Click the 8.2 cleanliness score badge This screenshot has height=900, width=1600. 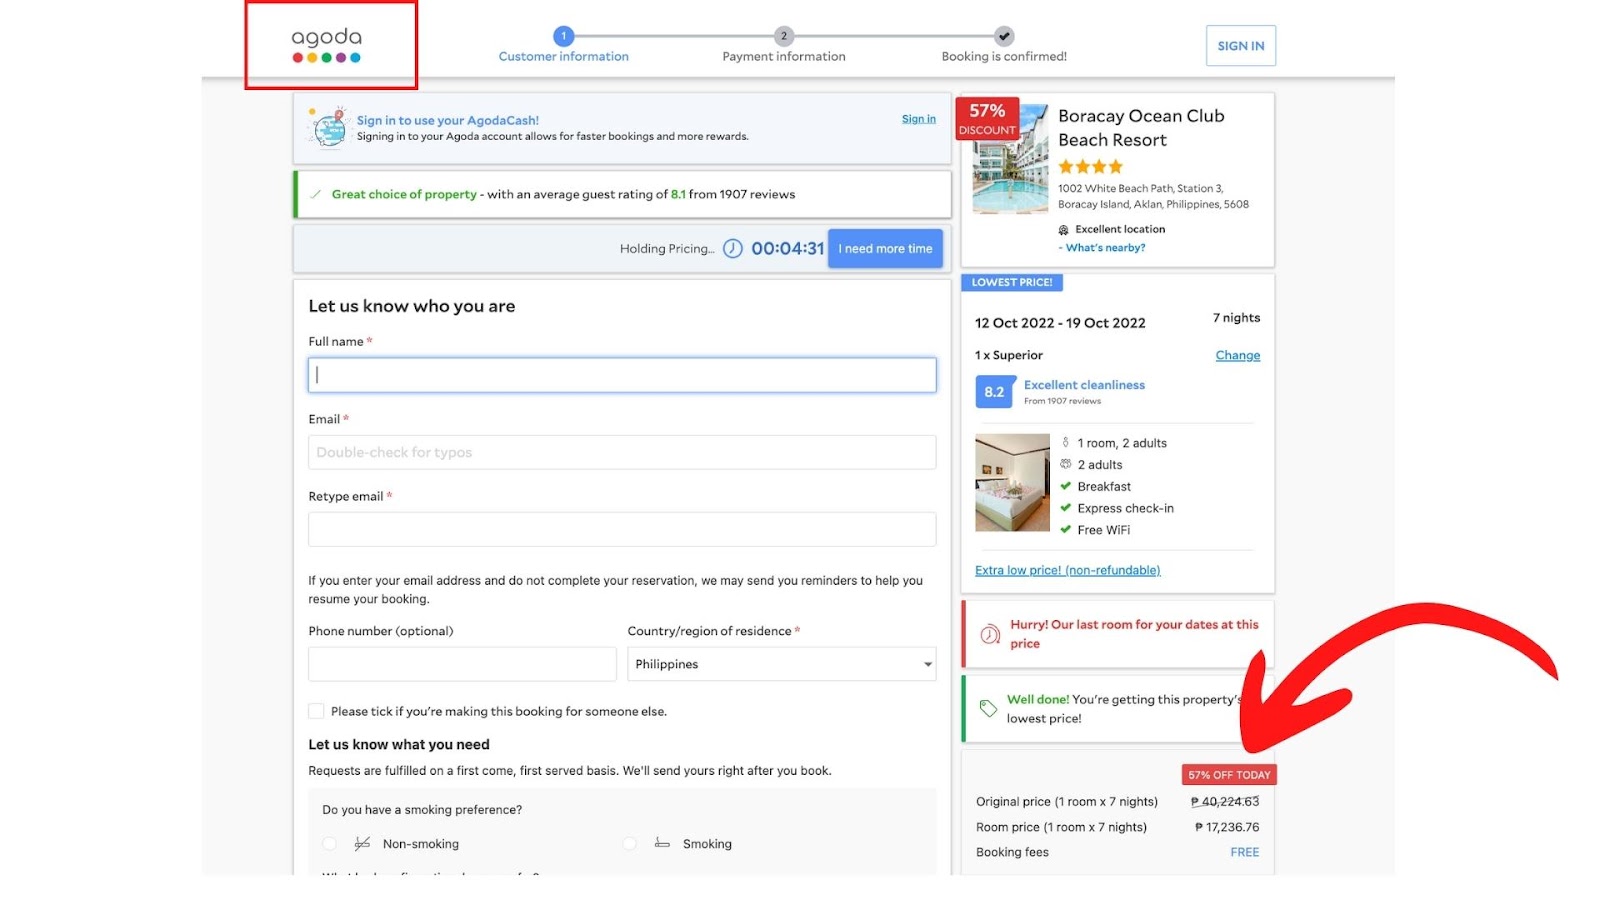tap(994, 392)
